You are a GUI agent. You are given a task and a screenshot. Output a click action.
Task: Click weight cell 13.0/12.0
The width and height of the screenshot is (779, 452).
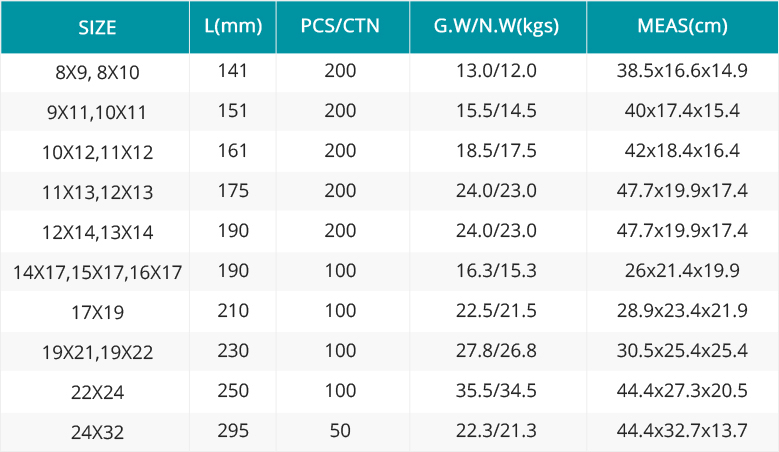pyautogui.click(x=497, y=71)
